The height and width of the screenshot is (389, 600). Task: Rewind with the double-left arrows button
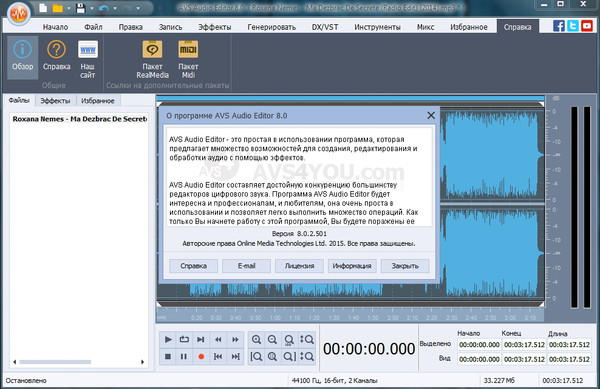coord(218,339)
